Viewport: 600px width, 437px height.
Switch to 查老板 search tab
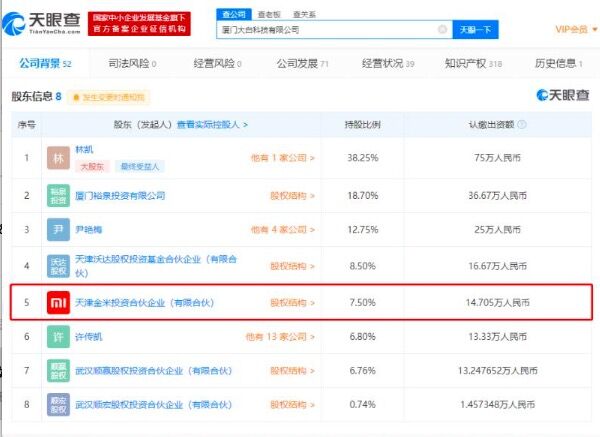(269, 15)
